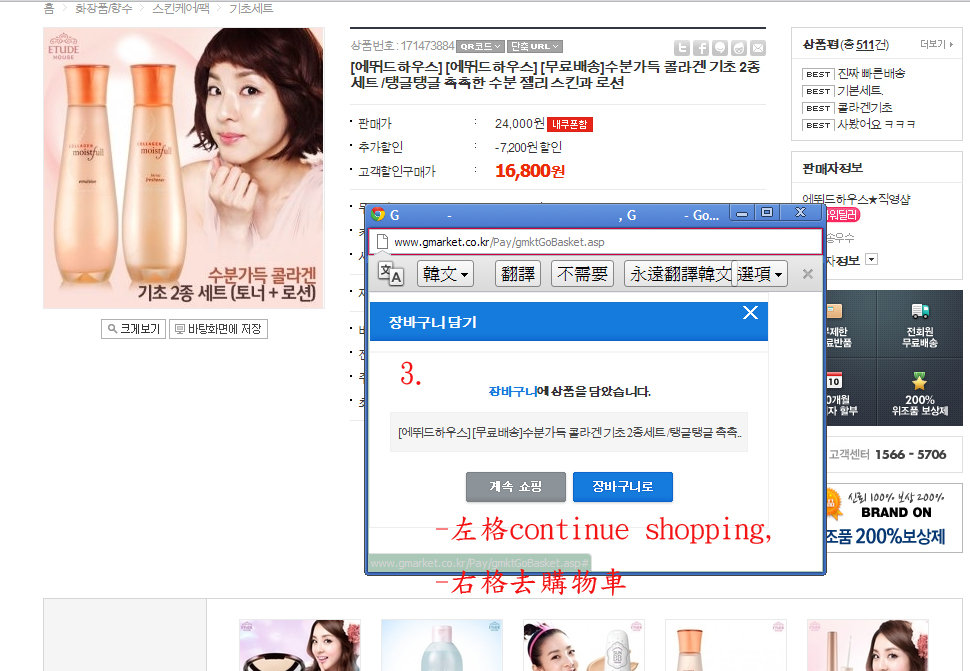Open the 상품평(총511건) reviews link
The width and height of the screenshot is (970, 671).
coord(846,45)
